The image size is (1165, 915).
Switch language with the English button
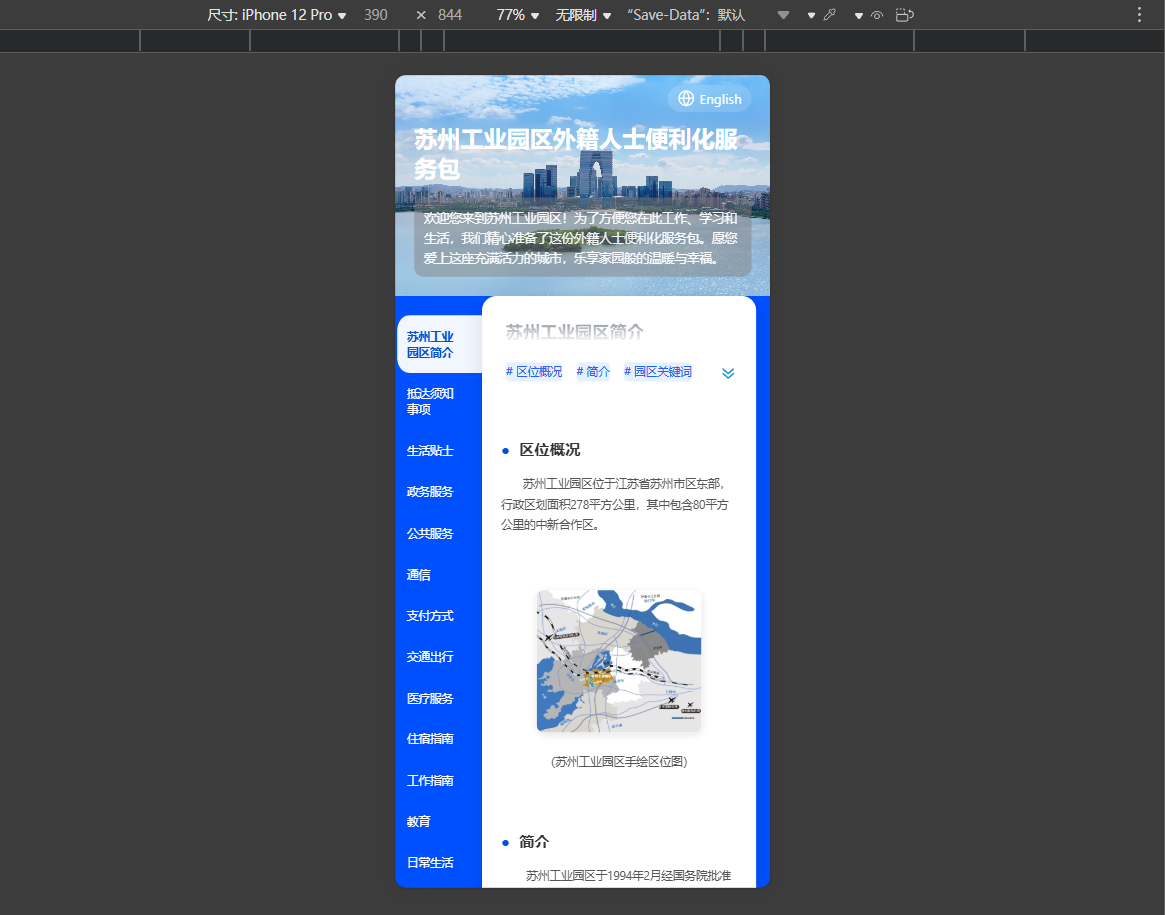point(710,99)
